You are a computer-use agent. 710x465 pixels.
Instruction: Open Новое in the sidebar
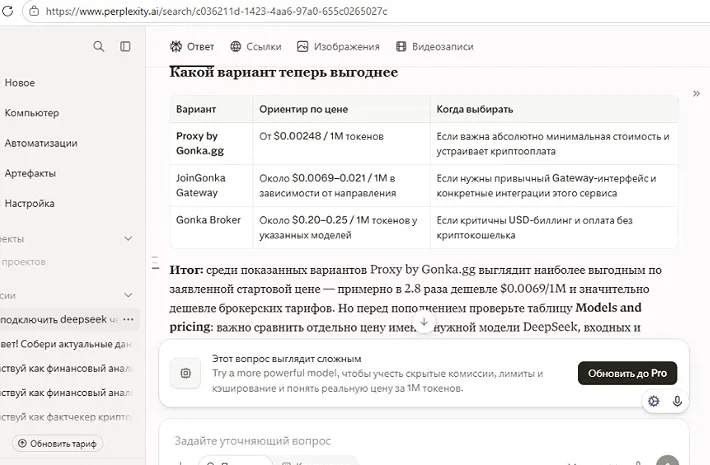pyautogui.click(x=20, y=83)
